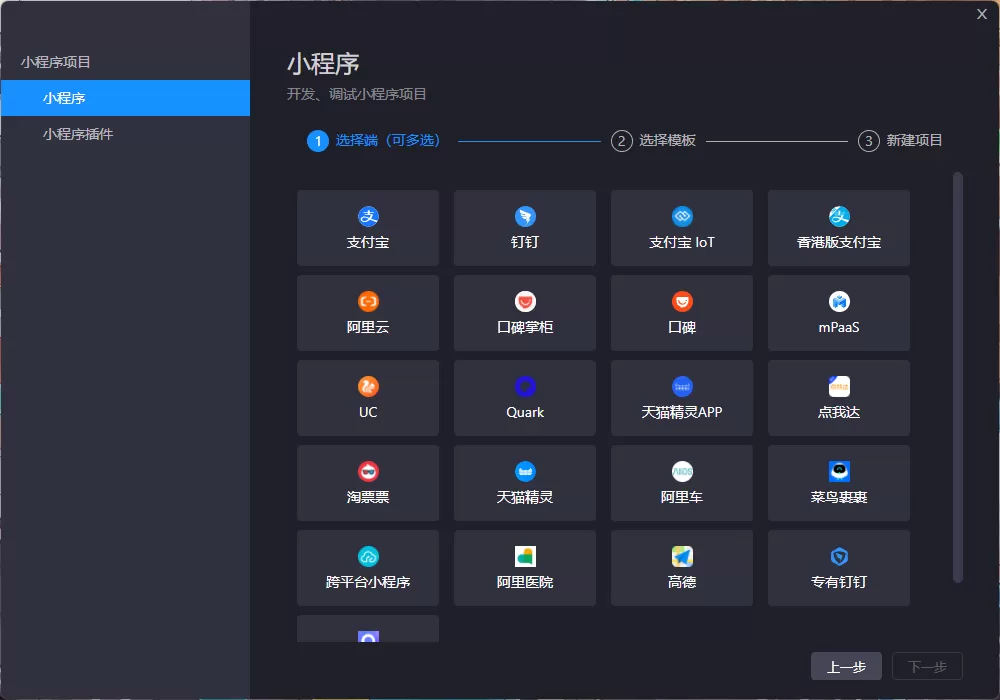
Task: Click the 下一步 button
Action: point(926,666)
